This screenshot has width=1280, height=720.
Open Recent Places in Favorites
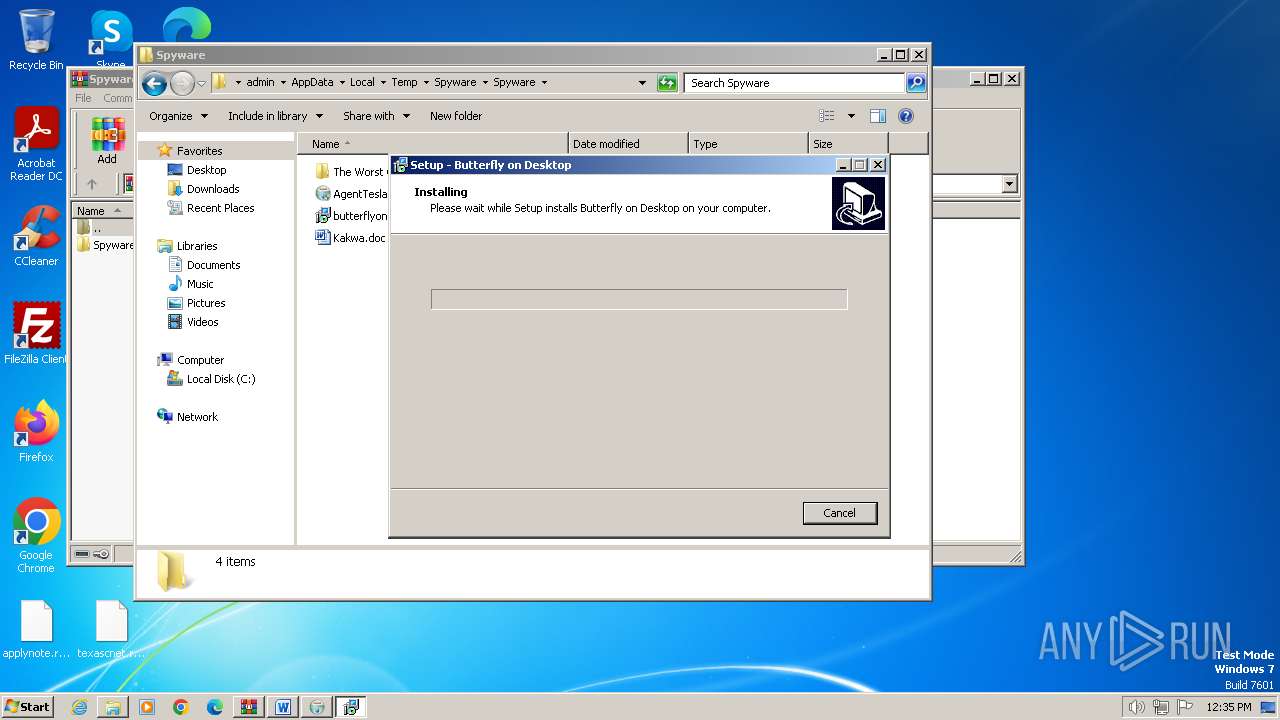point(220,208)
